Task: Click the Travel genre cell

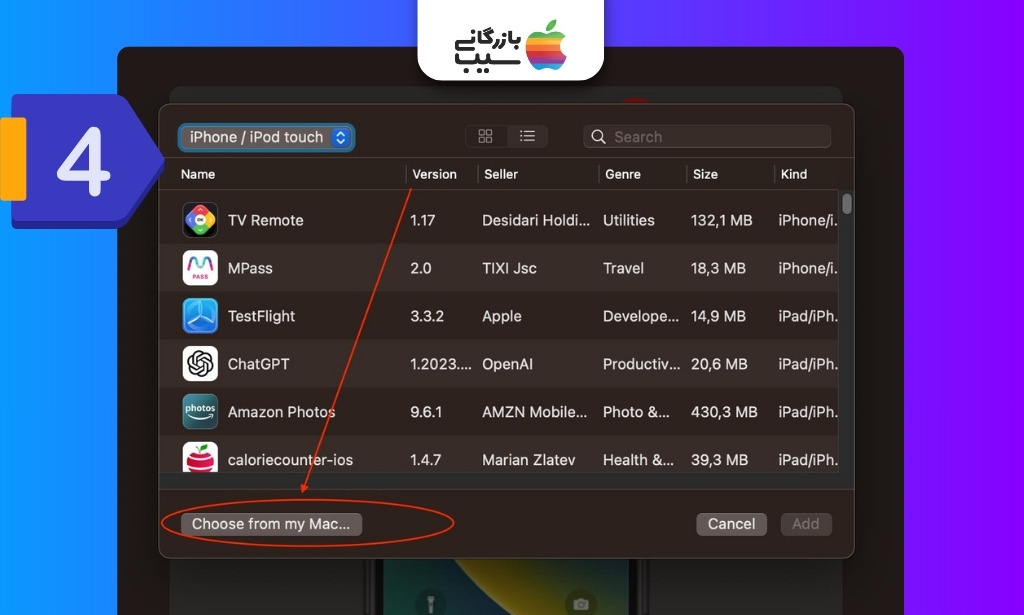Action: coord(623,268)
